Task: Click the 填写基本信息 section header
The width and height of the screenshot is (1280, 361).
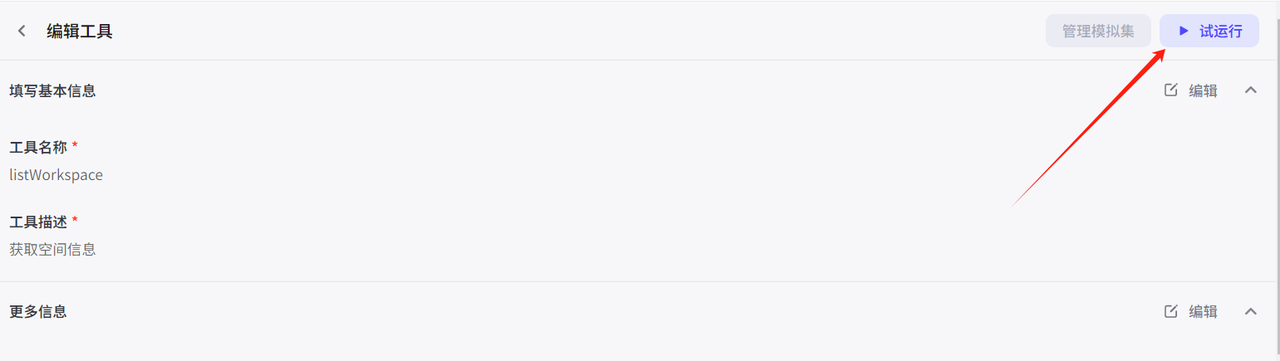Action: pyautogui.click(x=53, y=90)
